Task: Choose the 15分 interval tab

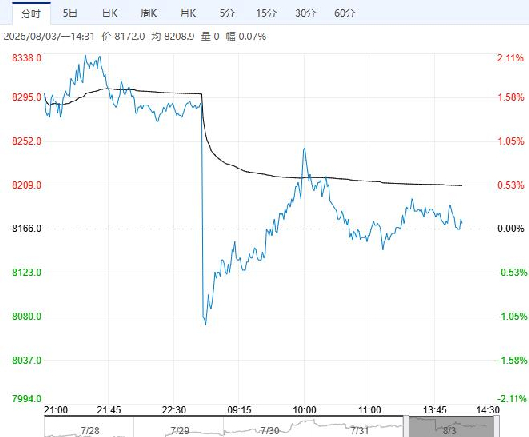Action: pyautogui.click(x=266, y=13)
